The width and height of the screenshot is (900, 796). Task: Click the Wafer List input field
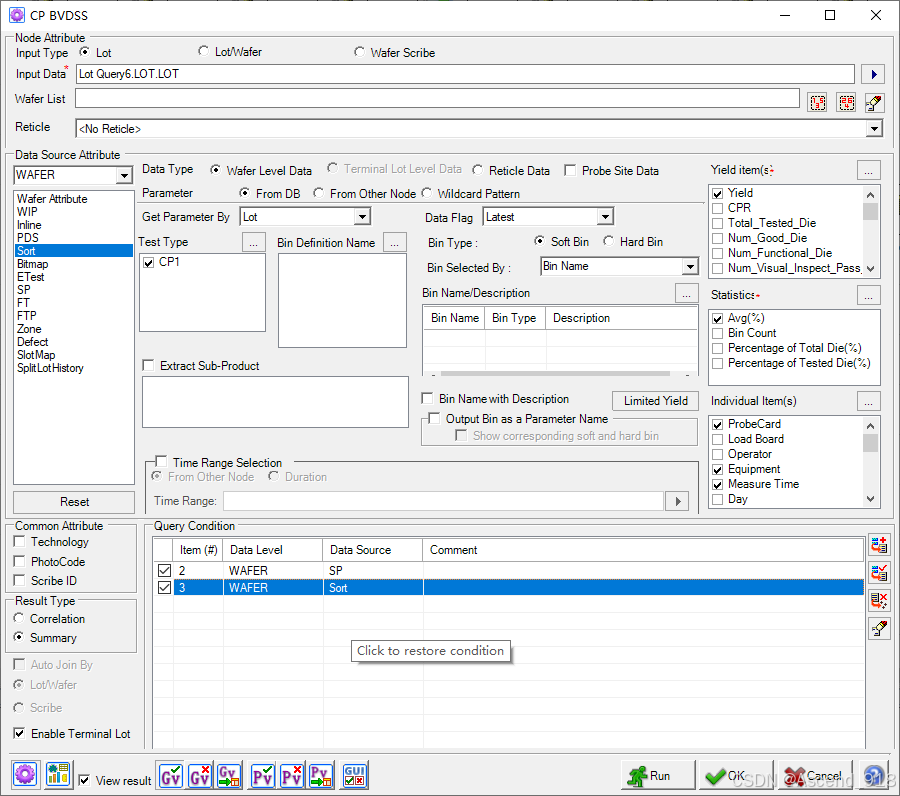[437, 99]
